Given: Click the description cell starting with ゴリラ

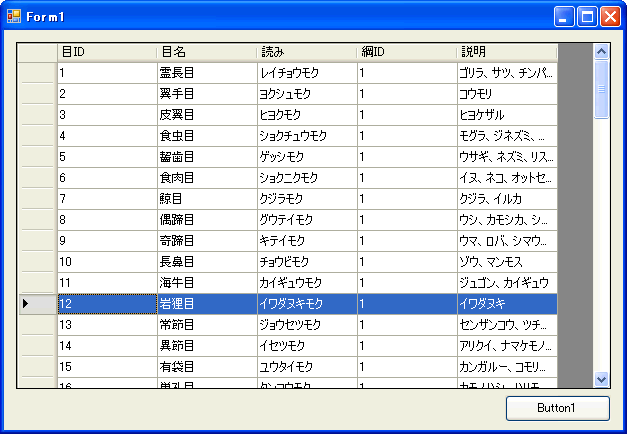Looking at the screenshot, I should (x=507, y=73).
